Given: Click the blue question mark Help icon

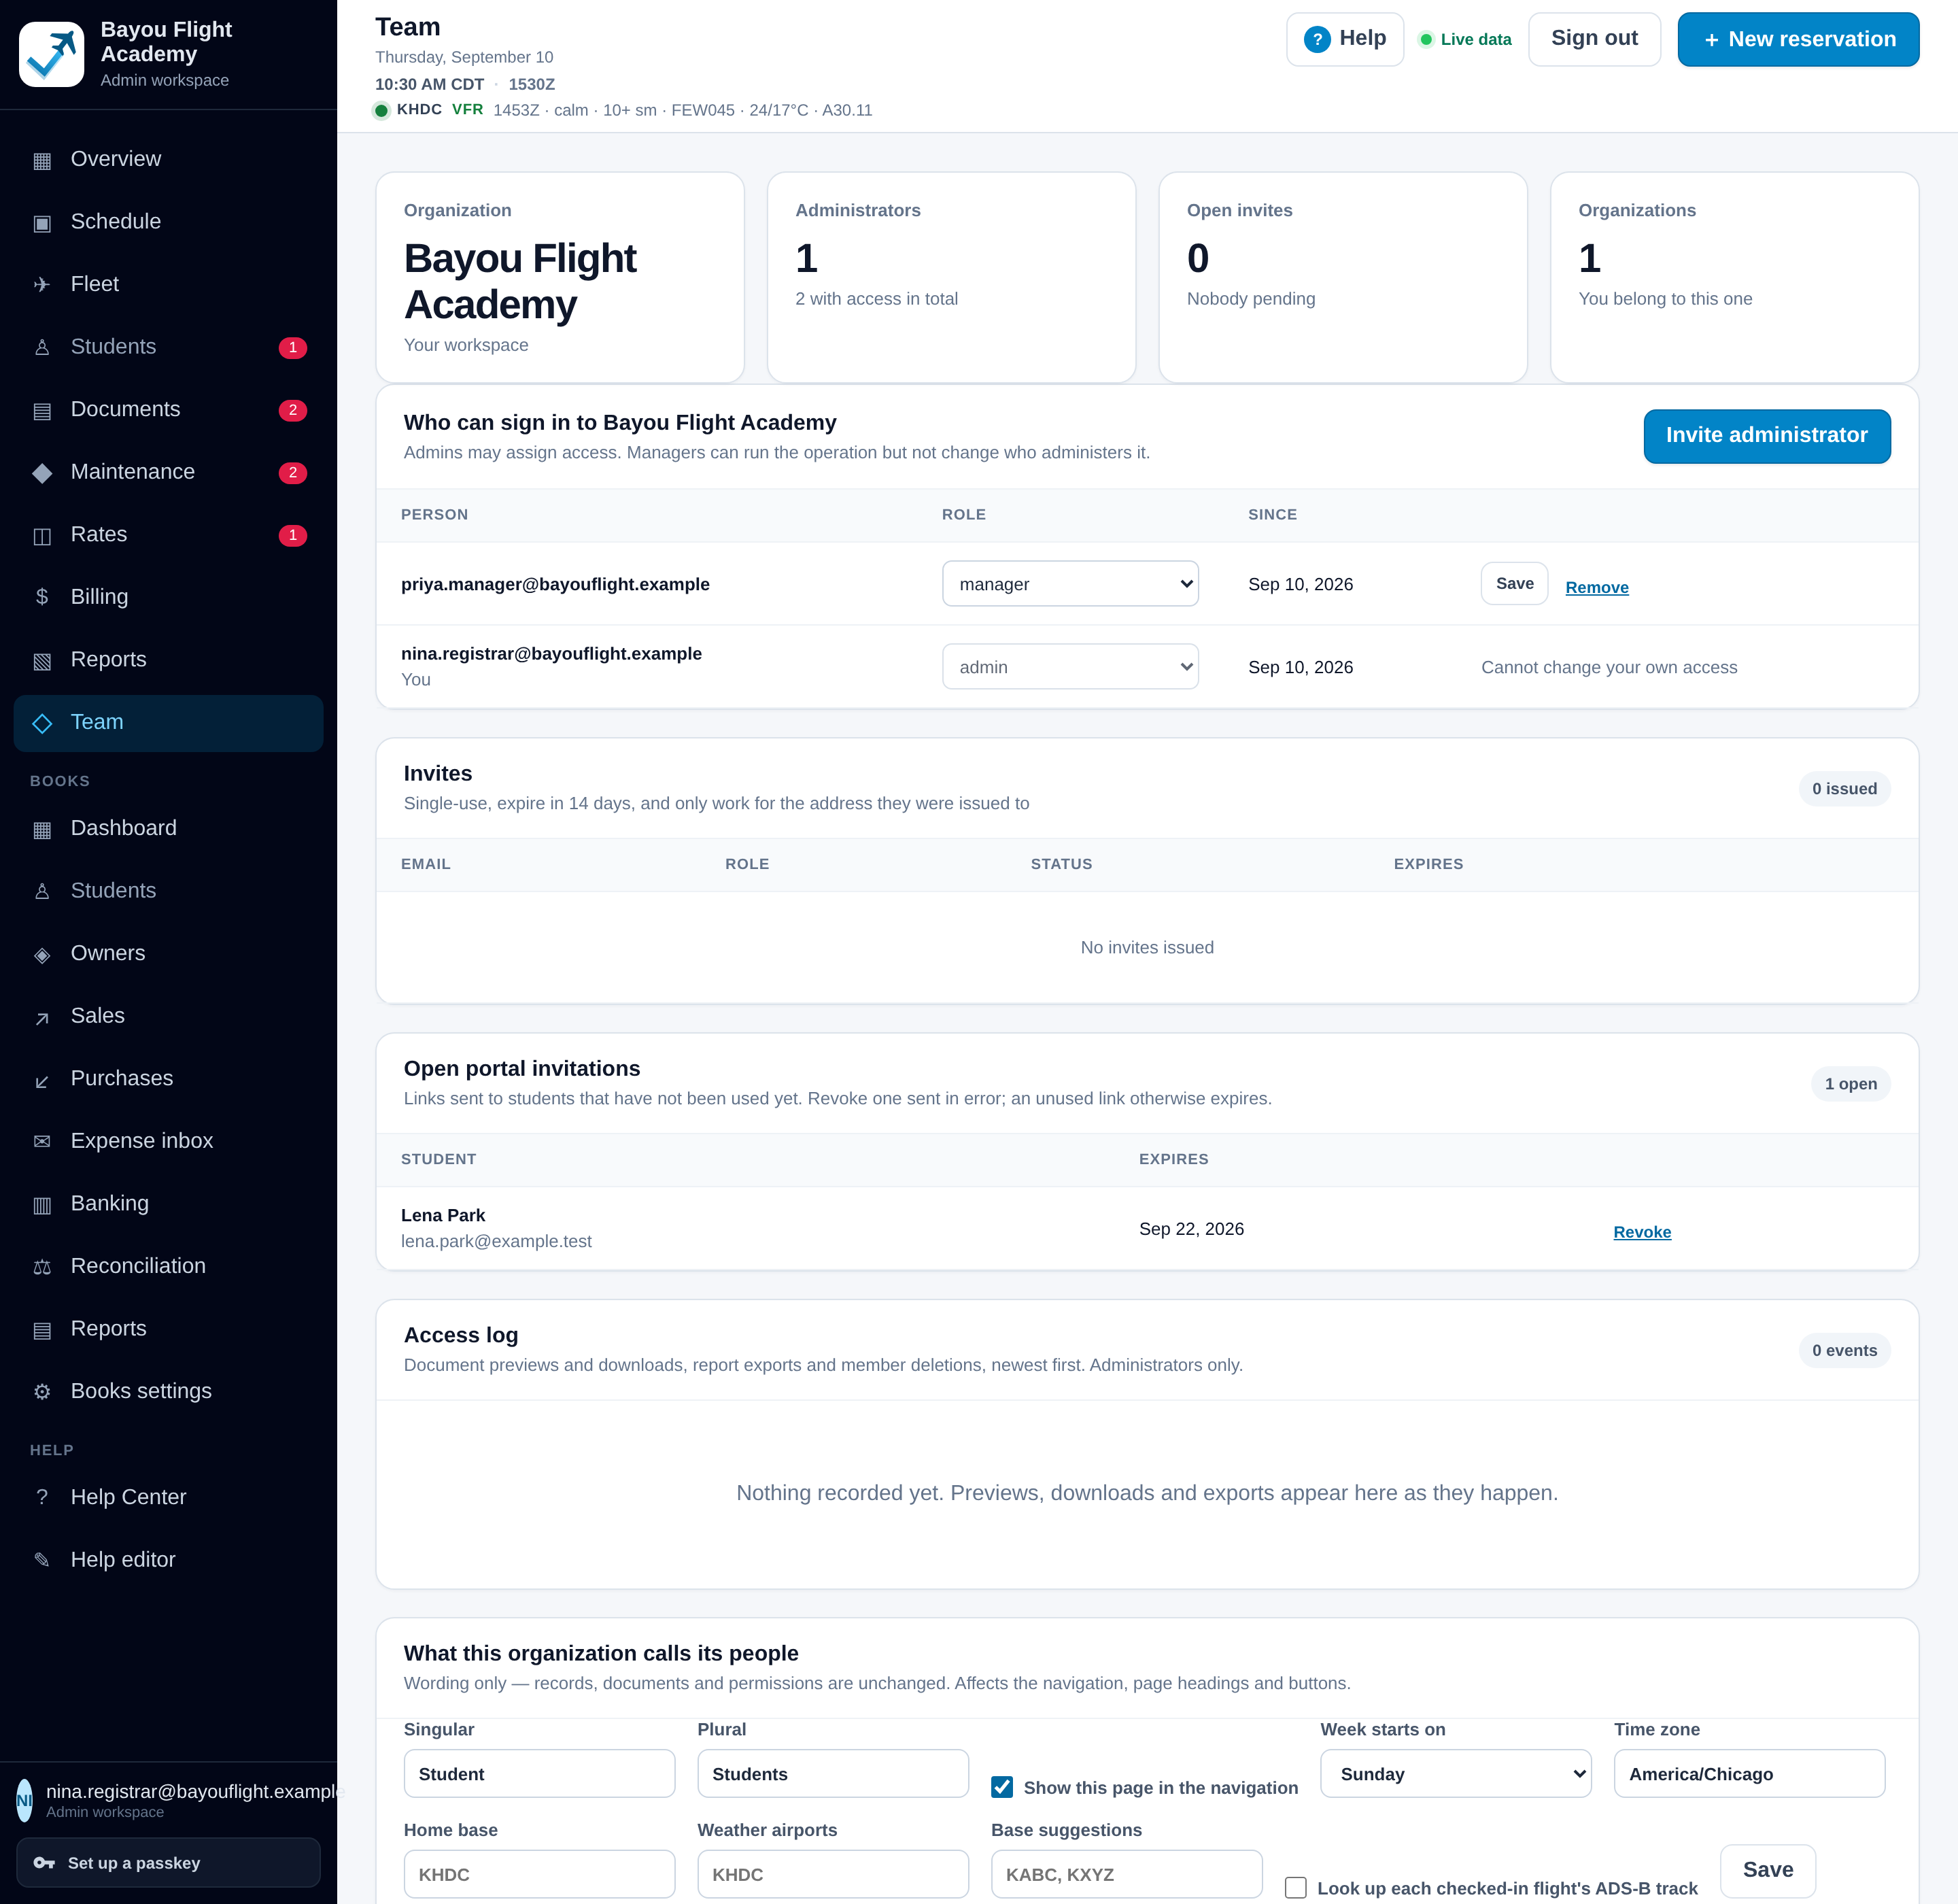Looking at the screenshot, I should pyautogui.click(x=1317, y=39).
